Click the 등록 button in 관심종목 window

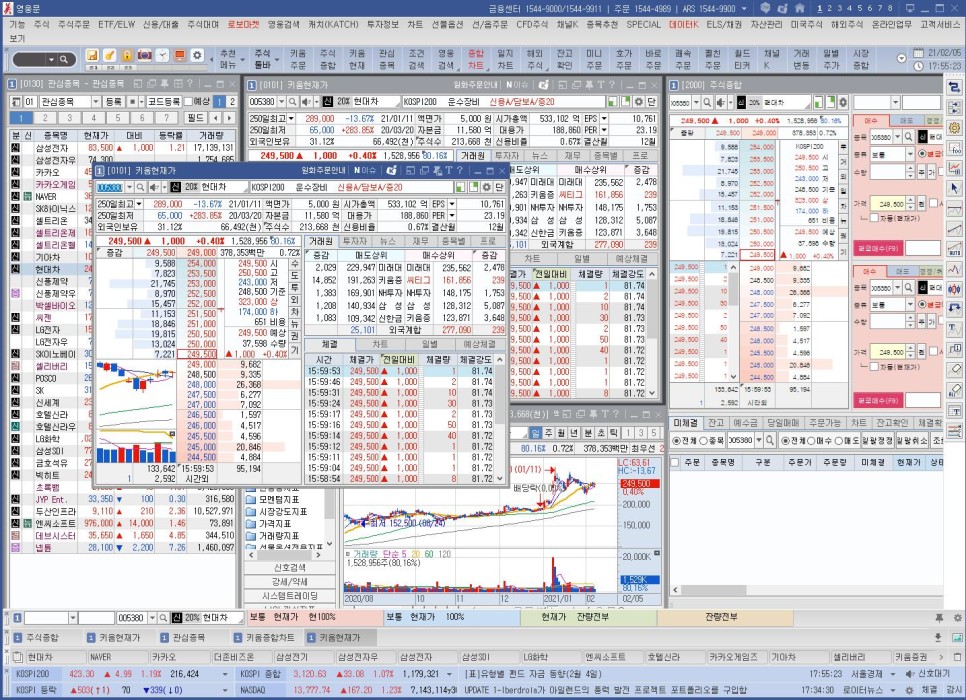pos(113,102)
